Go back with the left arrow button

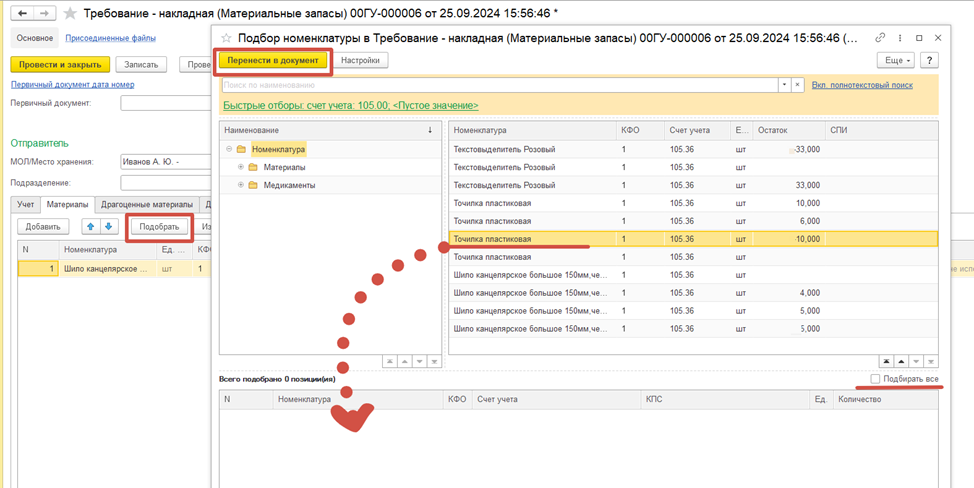(x=24, y=13)
